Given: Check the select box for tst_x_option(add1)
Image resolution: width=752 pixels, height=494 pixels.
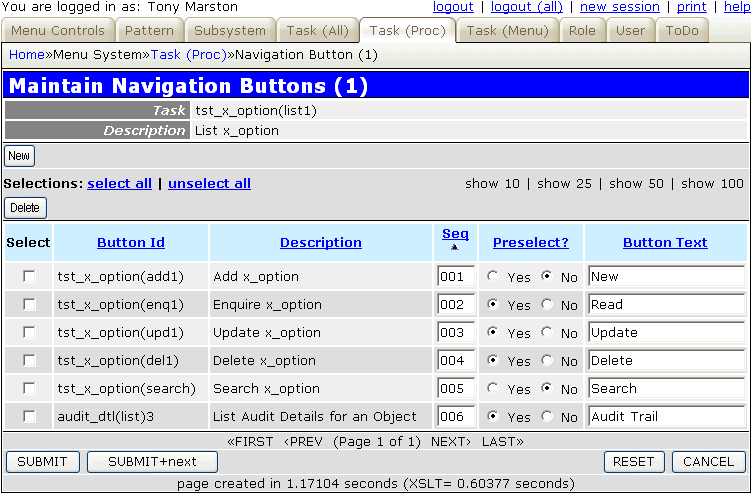Looking at the screenshot, I should tap(29, 277).
